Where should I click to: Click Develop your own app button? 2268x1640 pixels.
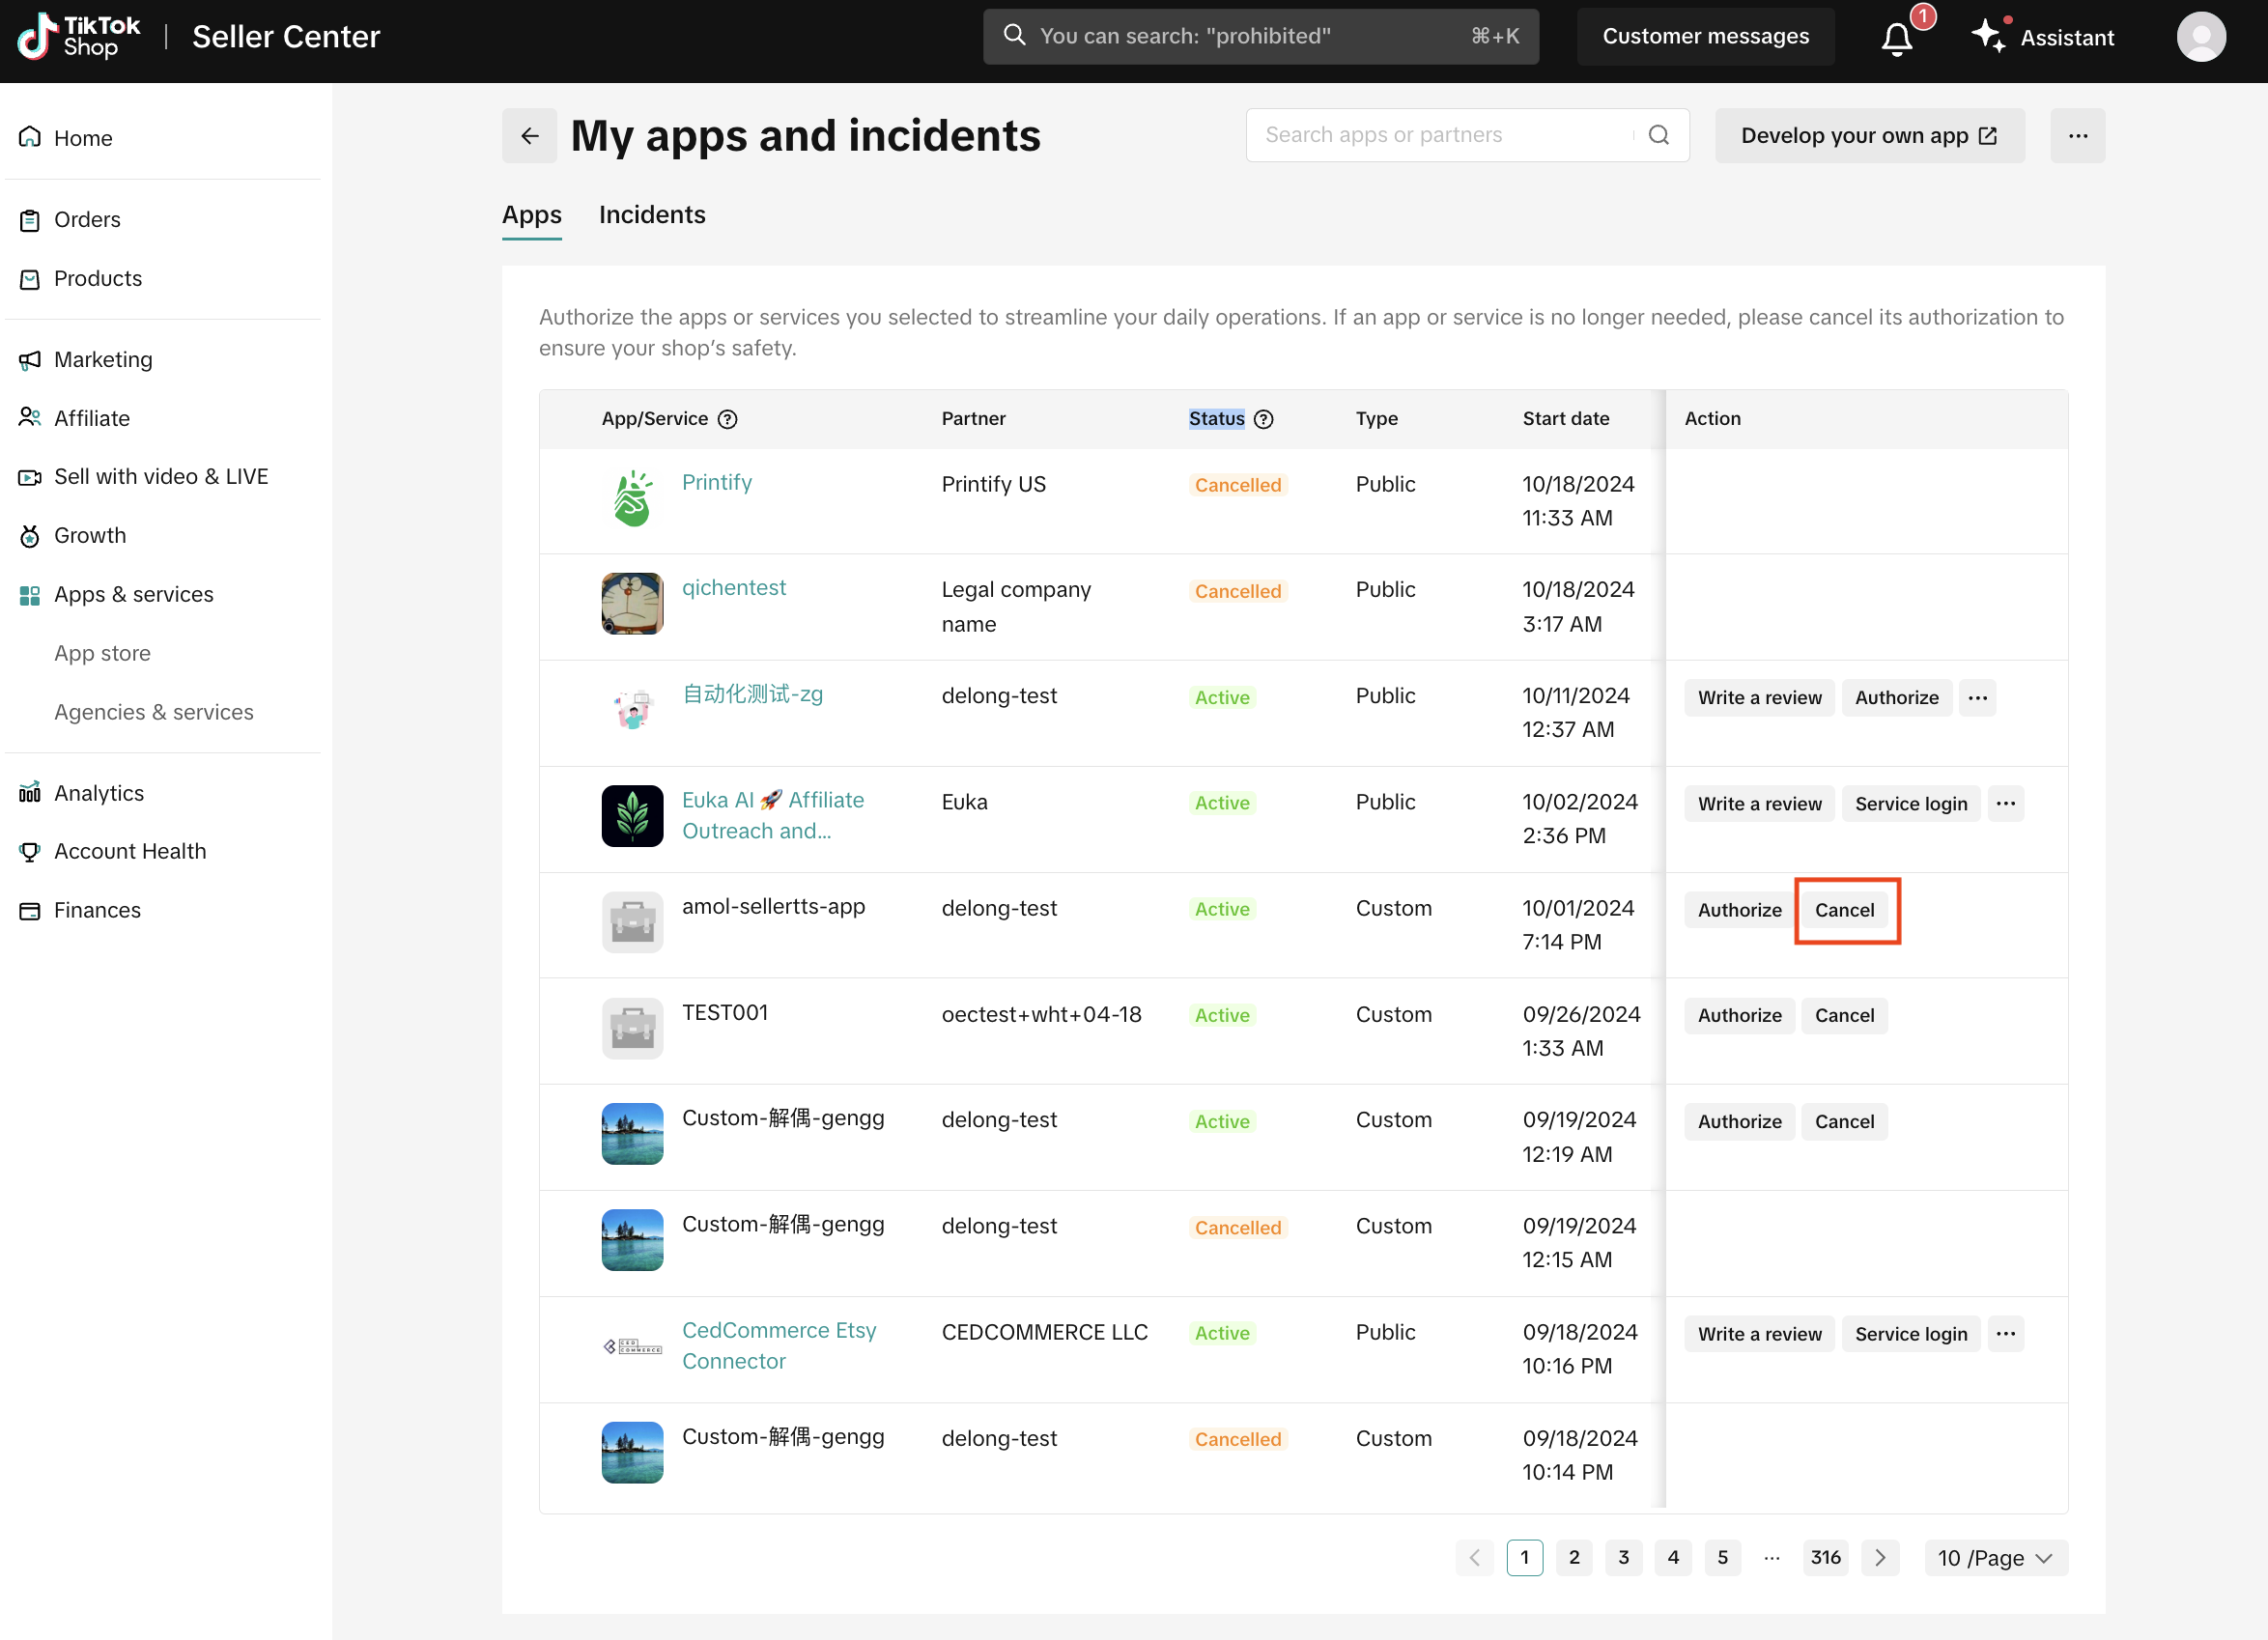coord(1868,135)
